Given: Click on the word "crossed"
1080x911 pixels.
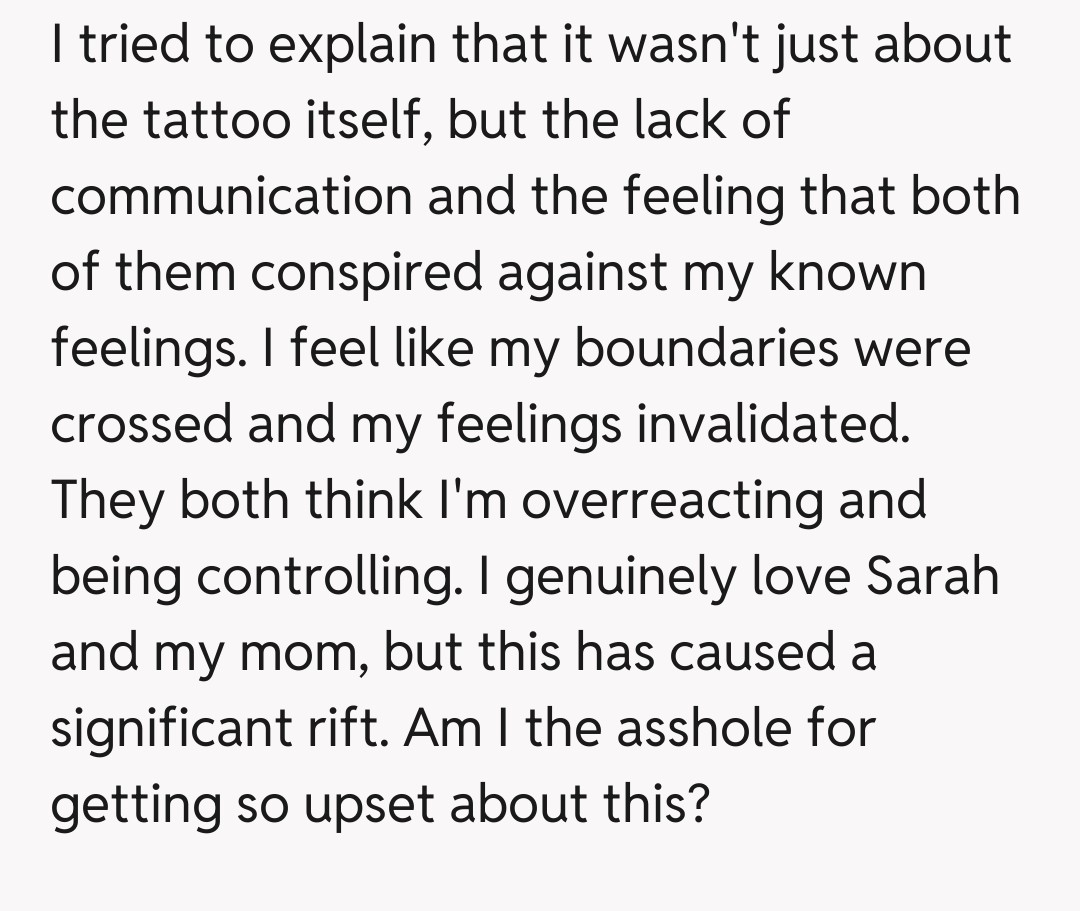Looking at the screenshot, I should click(x=142, y=426).
